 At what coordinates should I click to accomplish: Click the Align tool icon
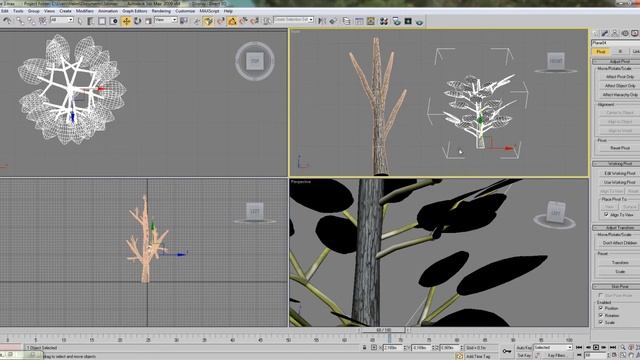pyautogui.click(x=333, y=21)
